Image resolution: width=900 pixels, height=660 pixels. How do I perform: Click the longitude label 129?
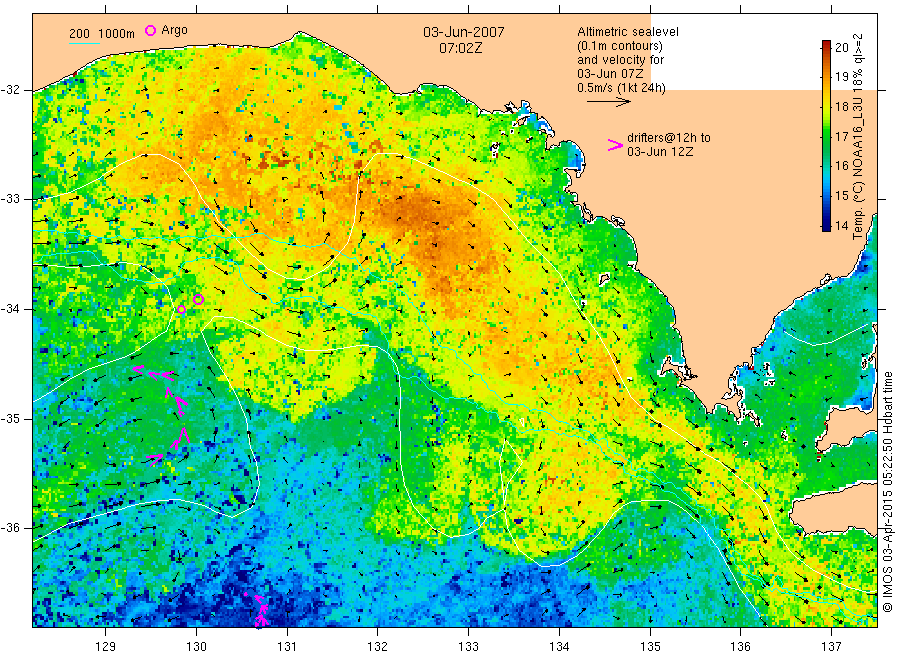pos(106,647)
